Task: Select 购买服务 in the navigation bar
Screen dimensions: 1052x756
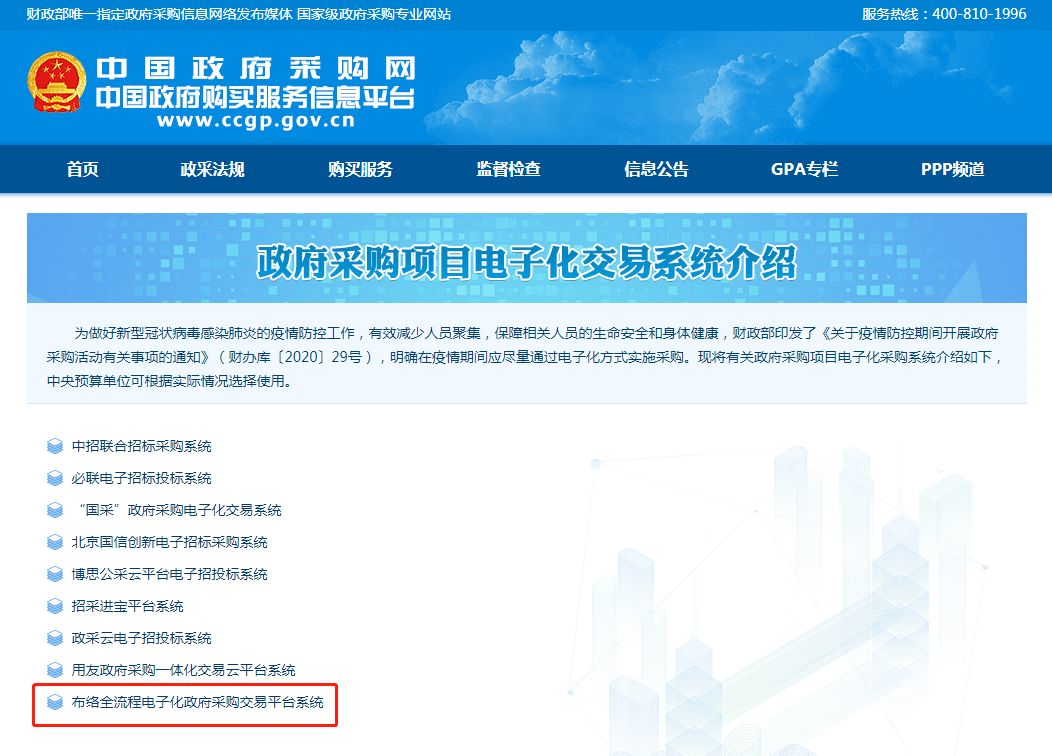Action: click(360, 169)
